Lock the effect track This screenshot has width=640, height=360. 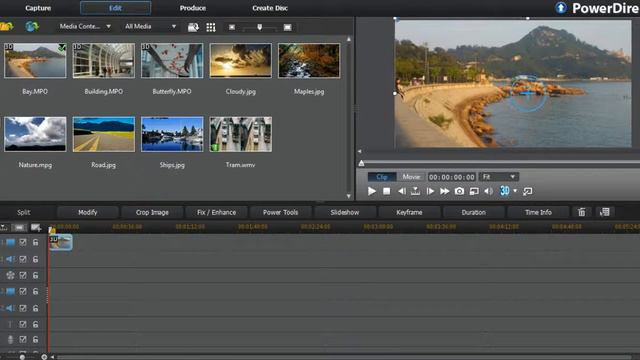coord(36,275)
